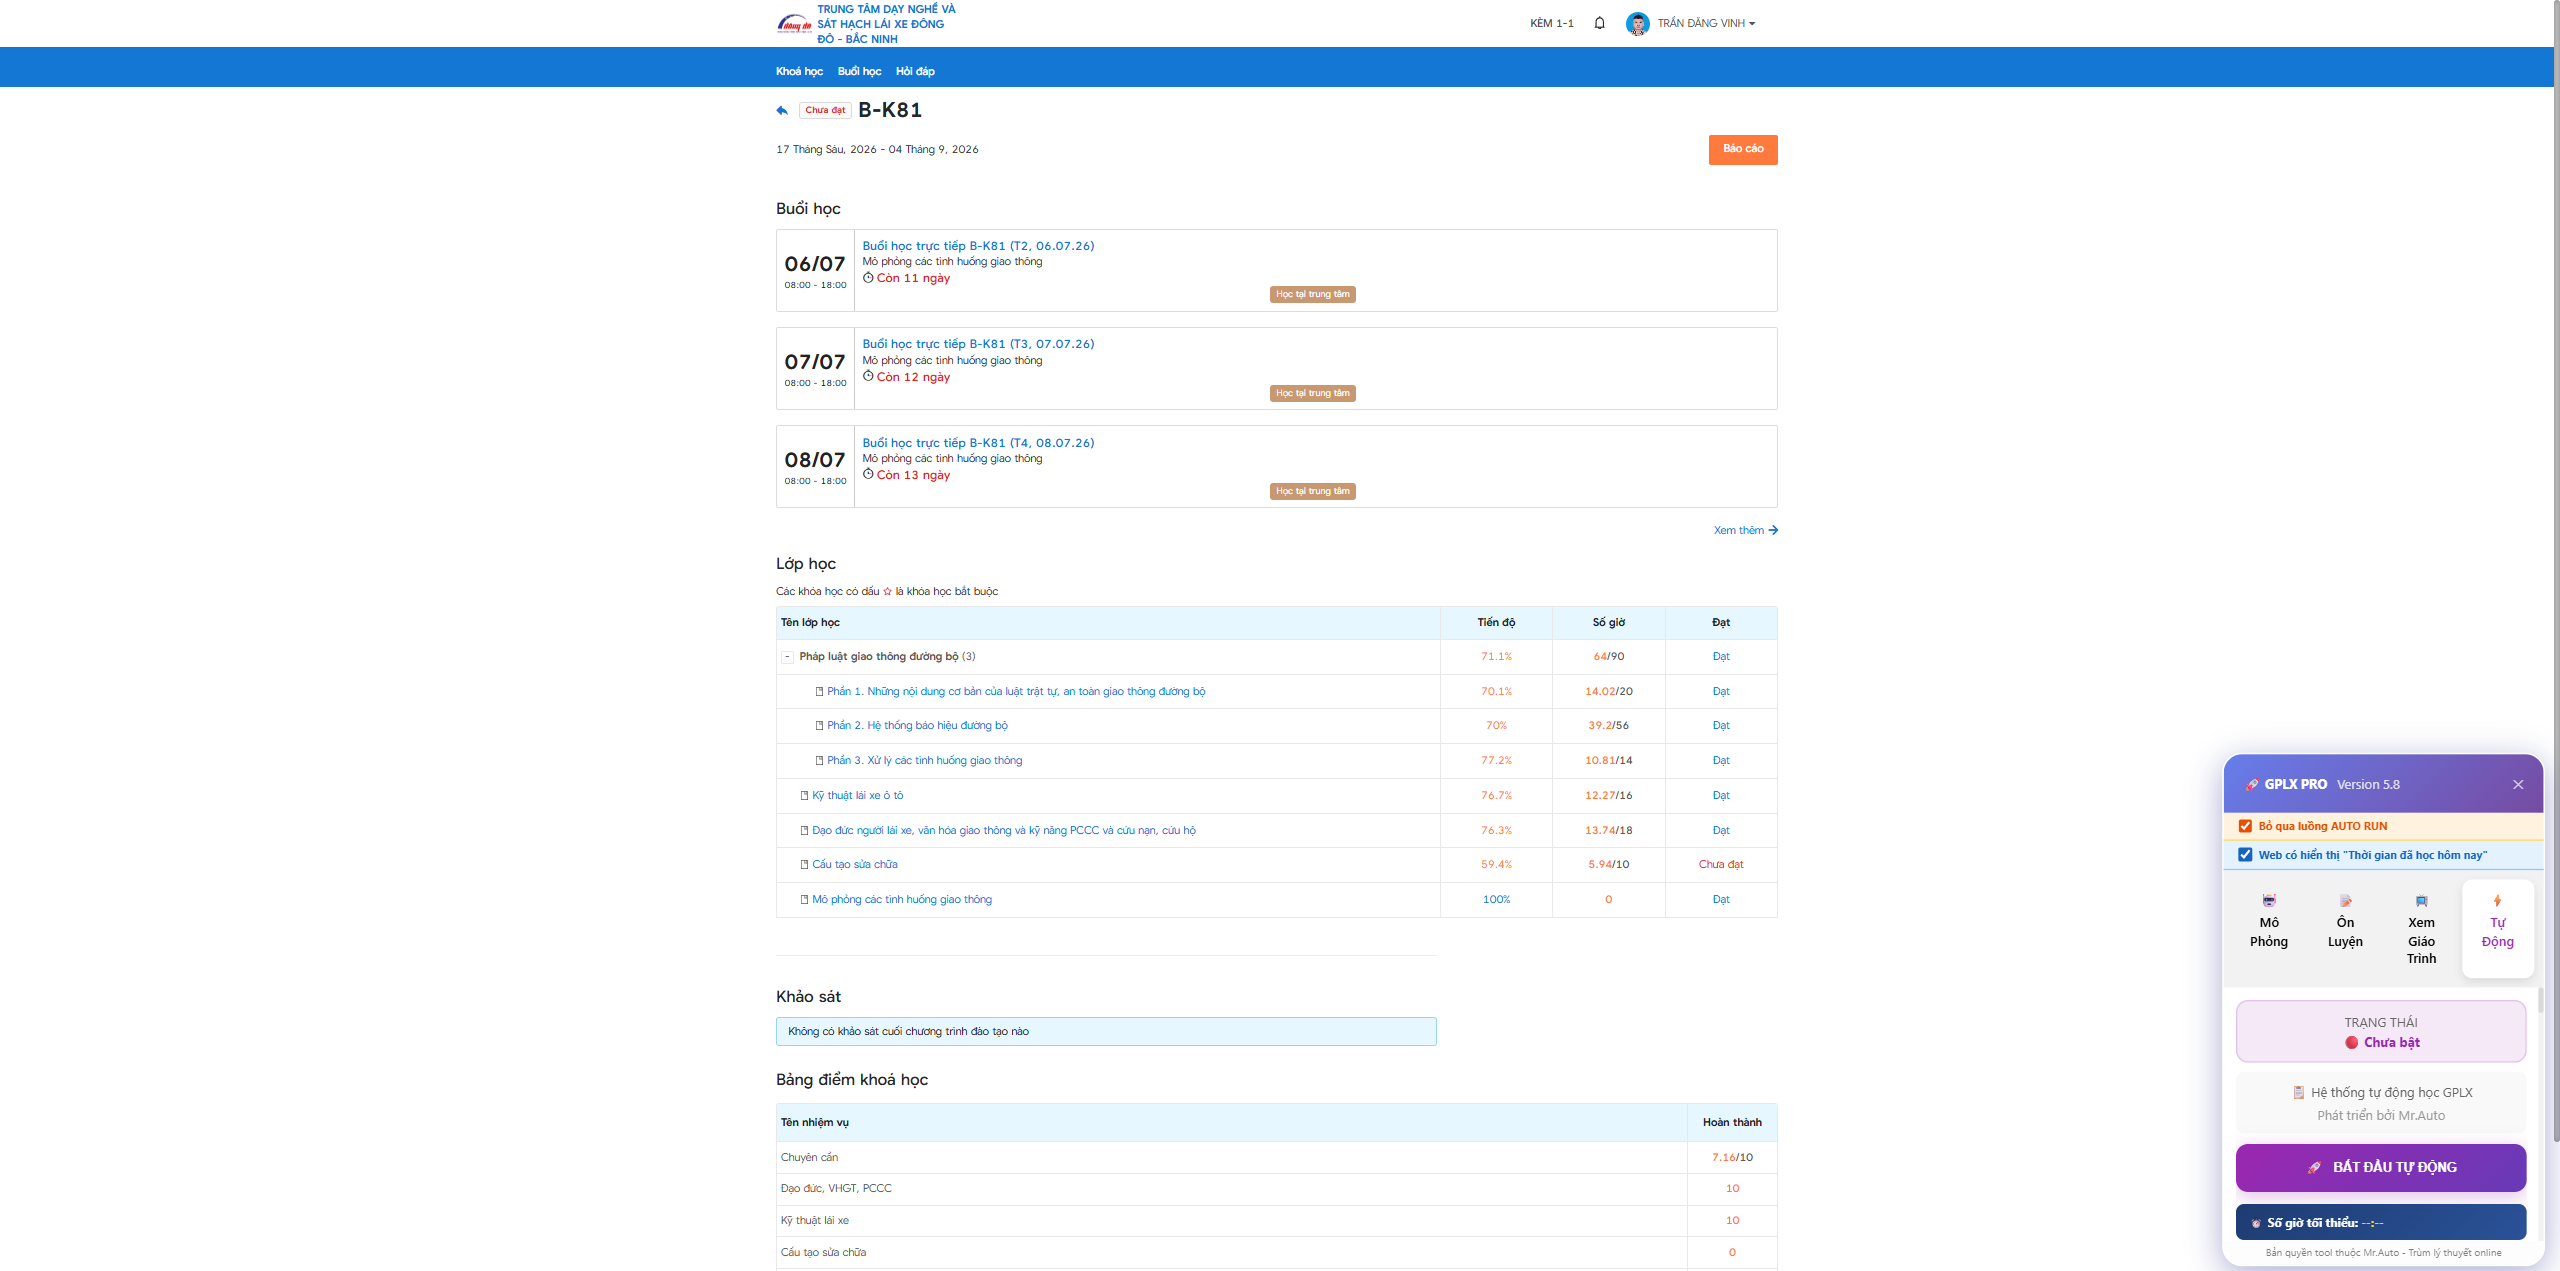The width and height of the screenshot is (2560, 1271).
Task: Open Mô phỏng các tình huống giao thông class
Action: tap(901, 899)
